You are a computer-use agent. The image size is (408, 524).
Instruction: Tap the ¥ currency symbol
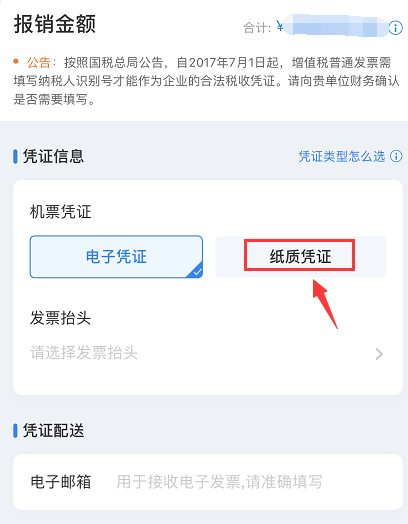click(x=280, y=26)
